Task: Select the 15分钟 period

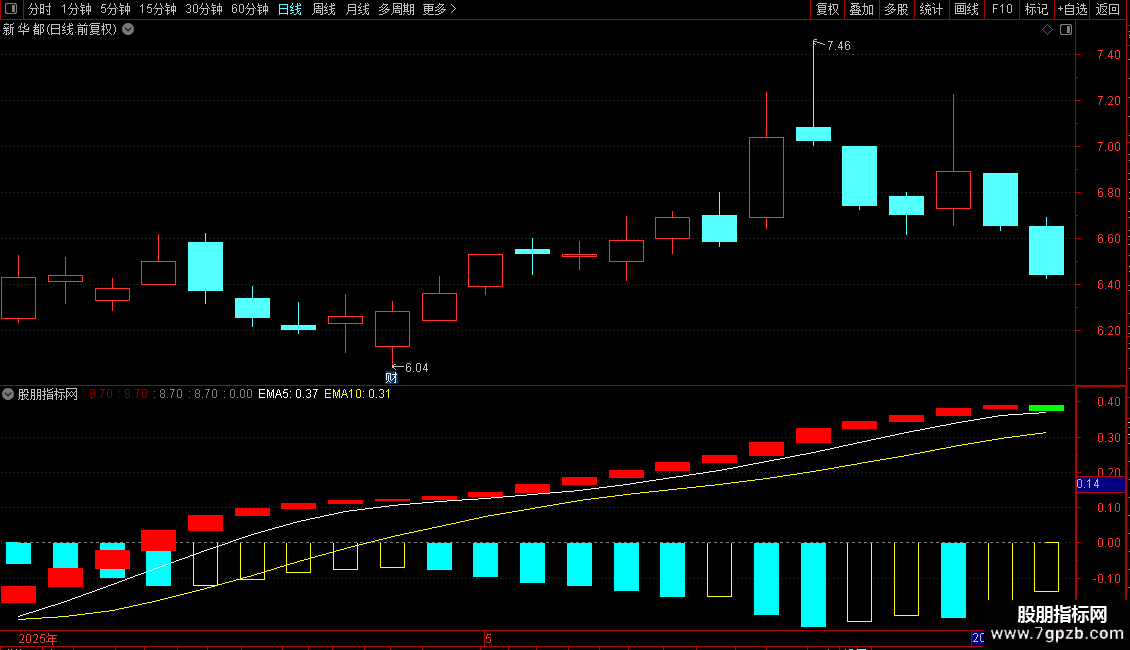Action: point(158,9)
